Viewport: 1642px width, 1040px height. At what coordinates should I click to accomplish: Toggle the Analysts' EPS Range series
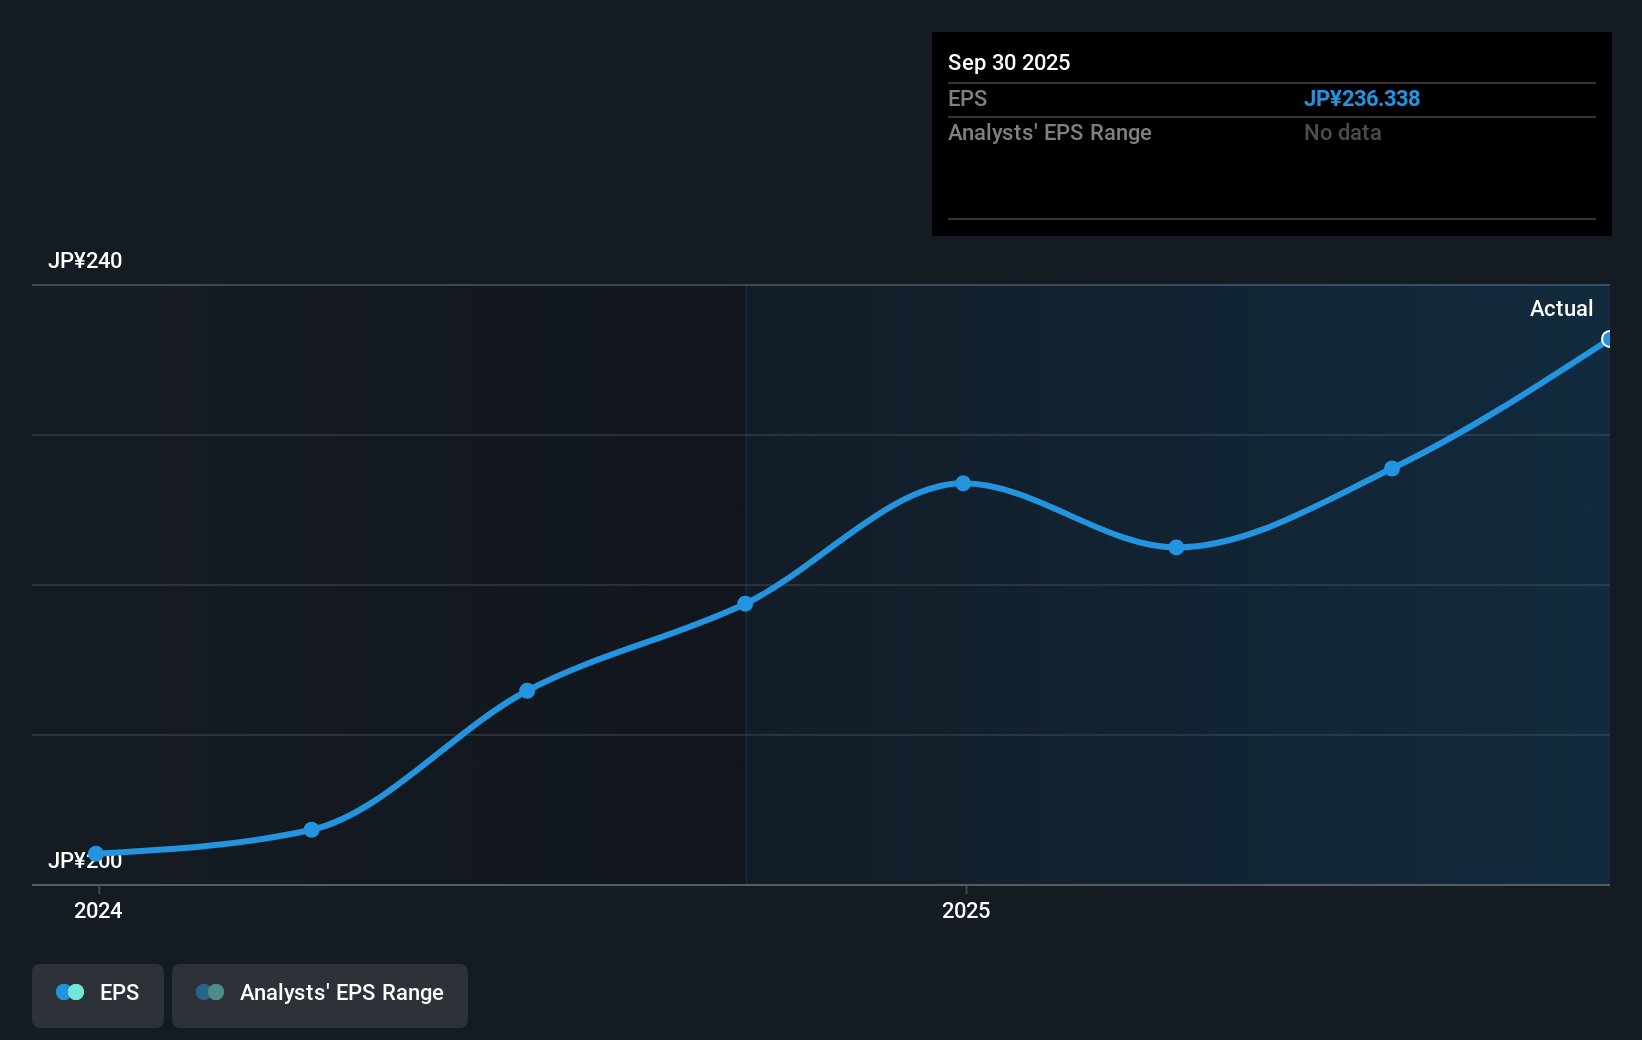coord(320,994)
